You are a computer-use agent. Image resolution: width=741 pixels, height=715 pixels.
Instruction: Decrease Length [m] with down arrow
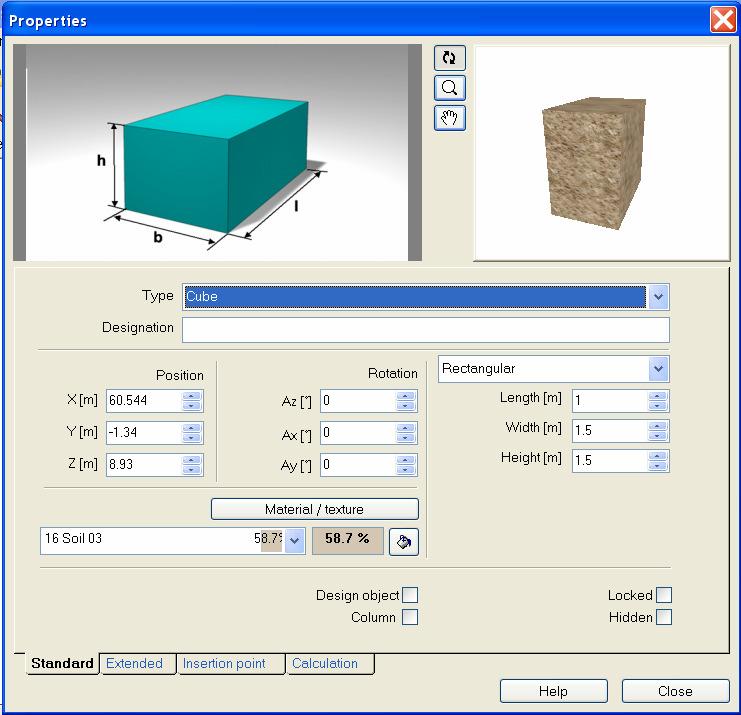tap(658, 406)
